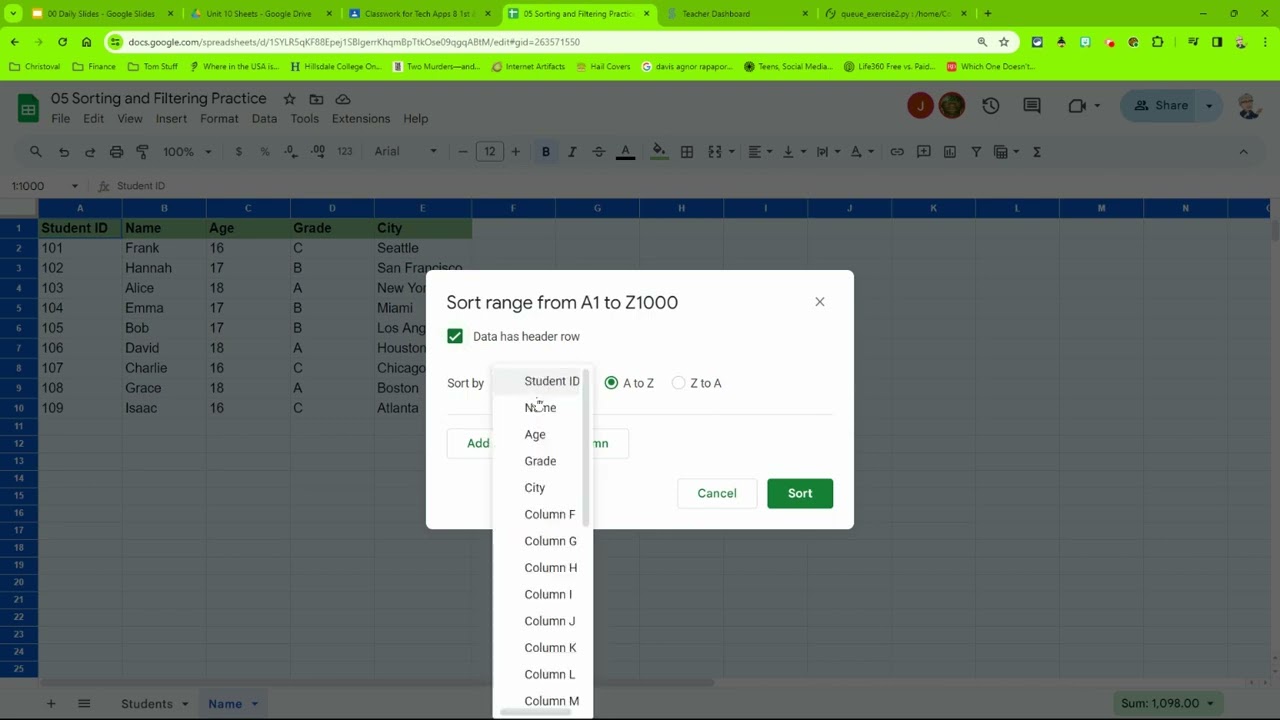Click the Paint format icon
1280x720 pixels.
[x=142, y=152]
